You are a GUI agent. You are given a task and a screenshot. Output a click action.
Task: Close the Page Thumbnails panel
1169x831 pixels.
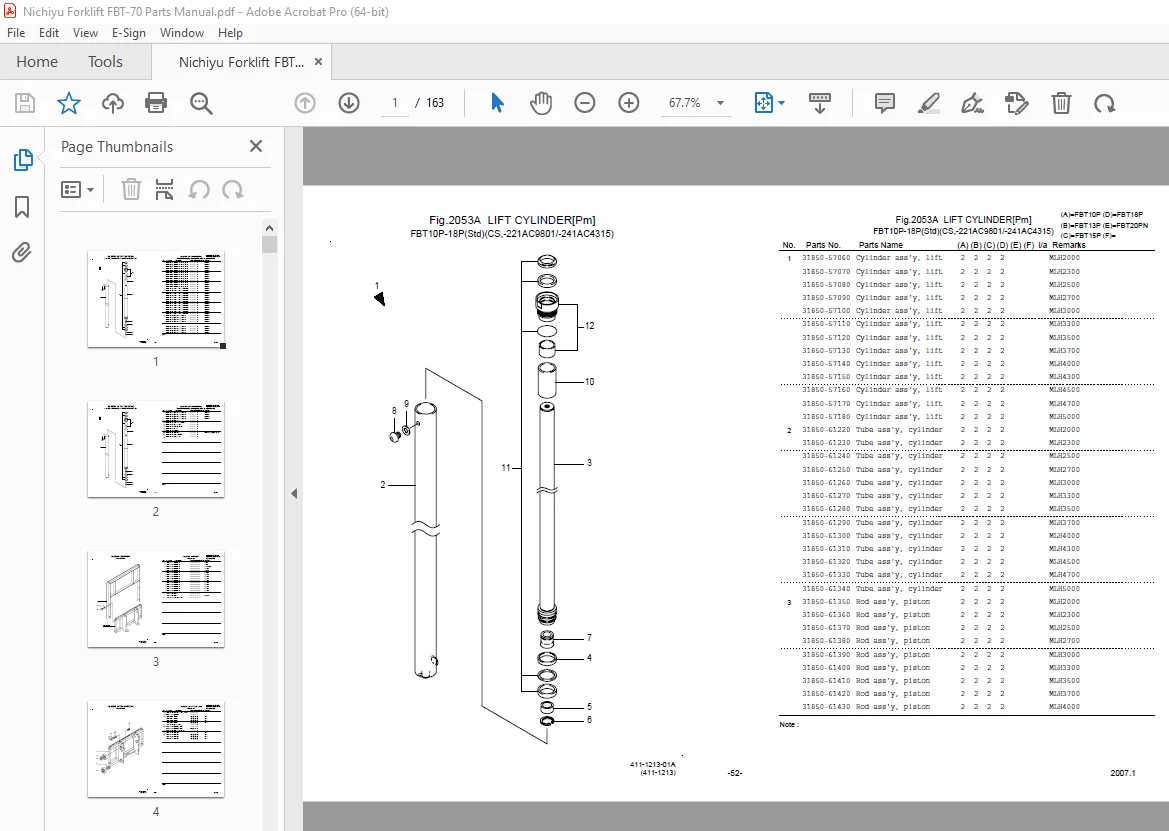256,146
